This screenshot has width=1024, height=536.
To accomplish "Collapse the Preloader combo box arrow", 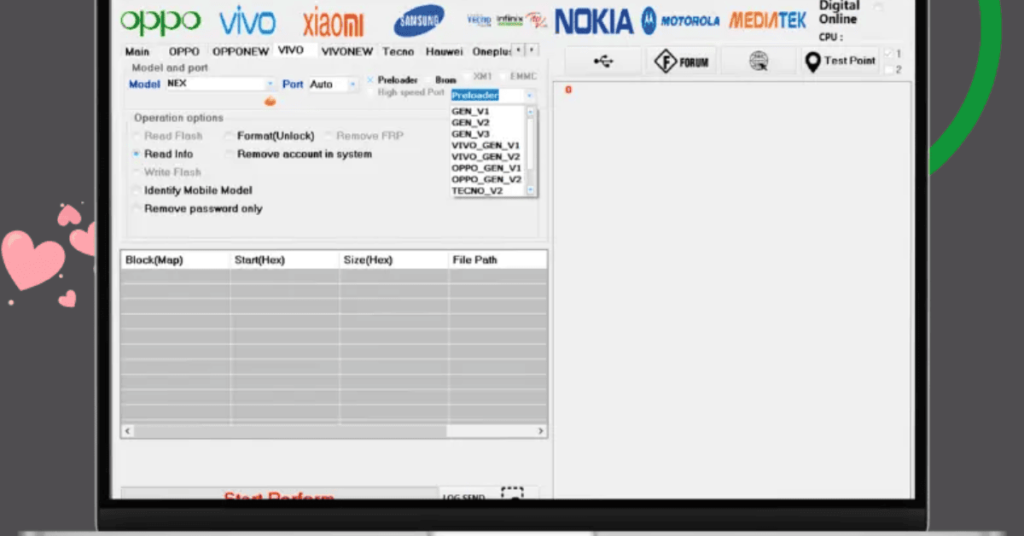I will click(x=530, y=95).
